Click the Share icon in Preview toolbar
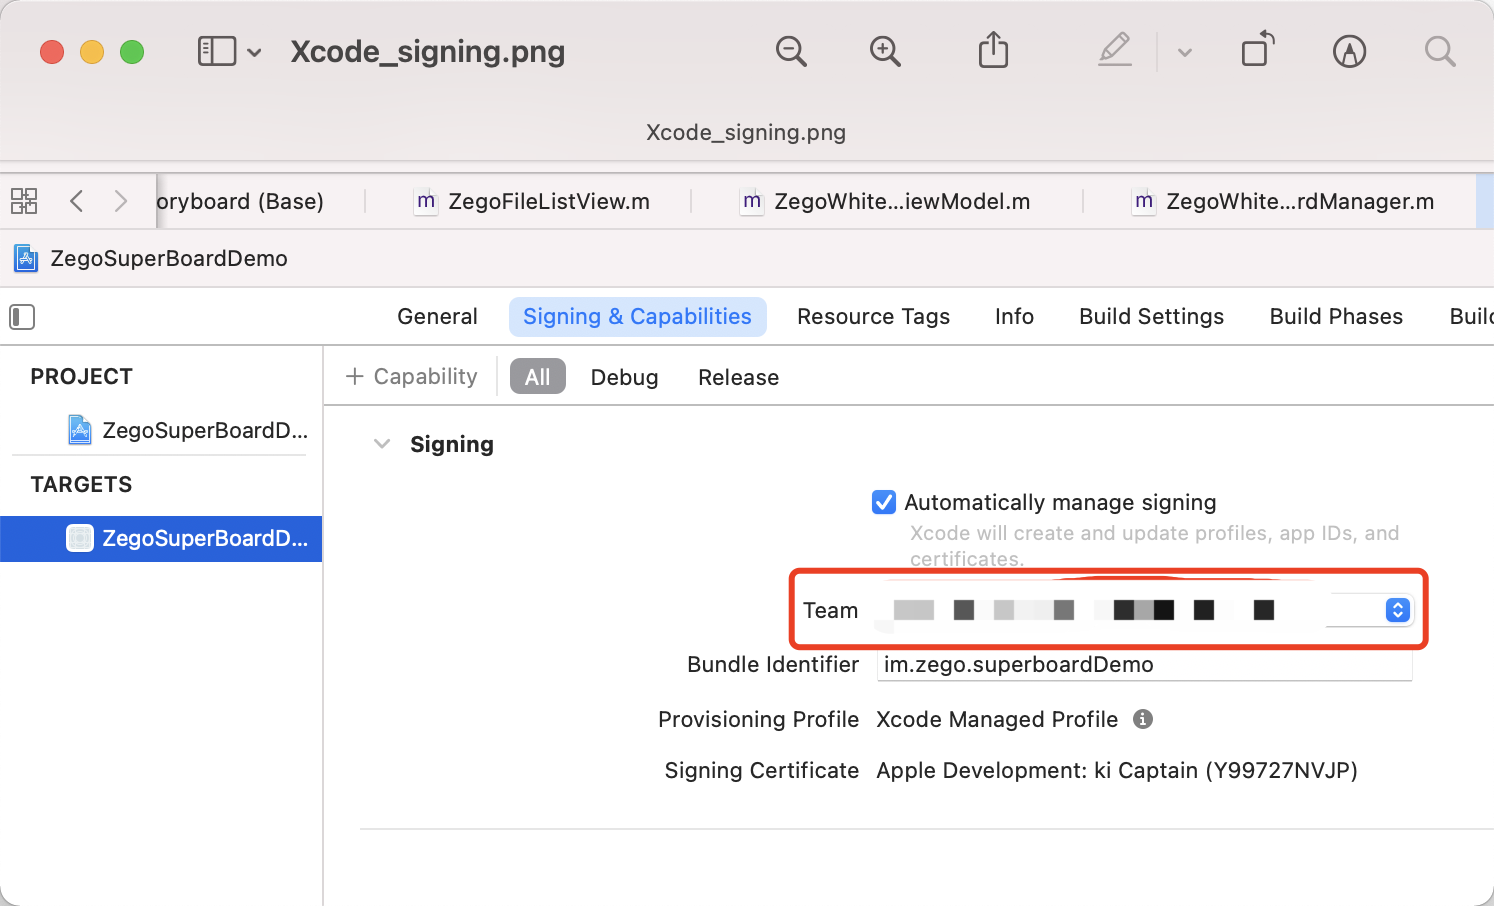This screenshot has width=1494, height=906. click(x=993, y=50)
